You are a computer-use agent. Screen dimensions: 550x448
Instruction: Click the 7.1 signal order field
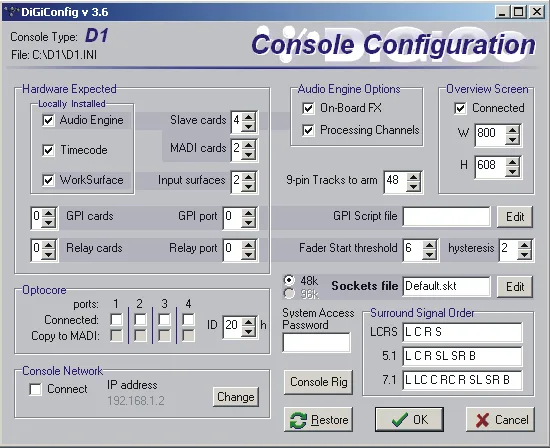462,380
